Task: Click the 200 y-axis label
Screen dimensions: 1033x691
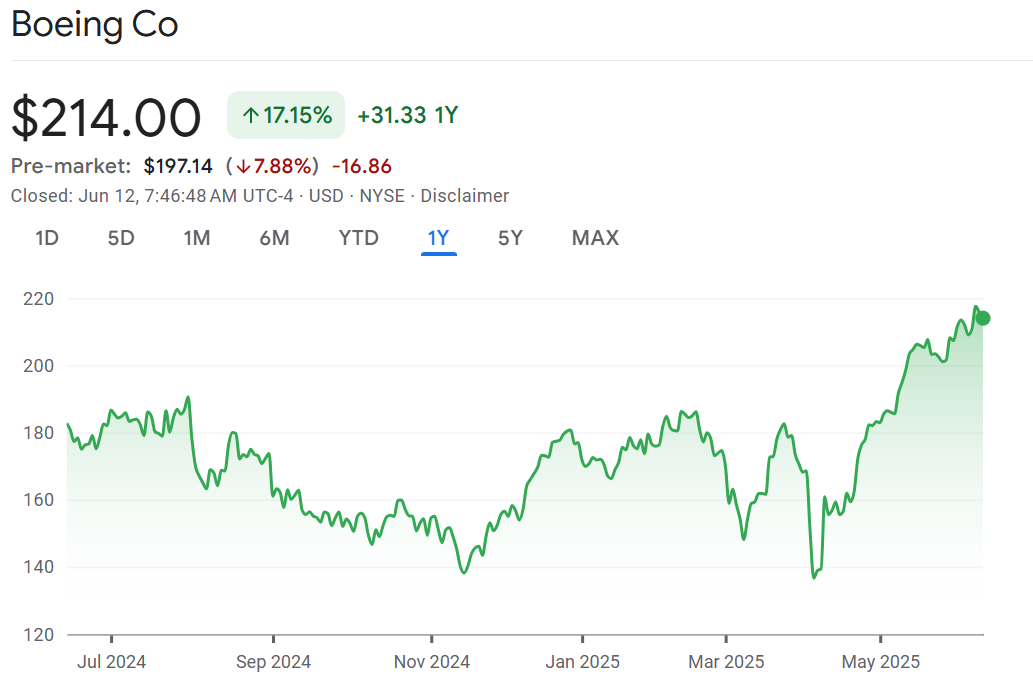Action: 38,366
